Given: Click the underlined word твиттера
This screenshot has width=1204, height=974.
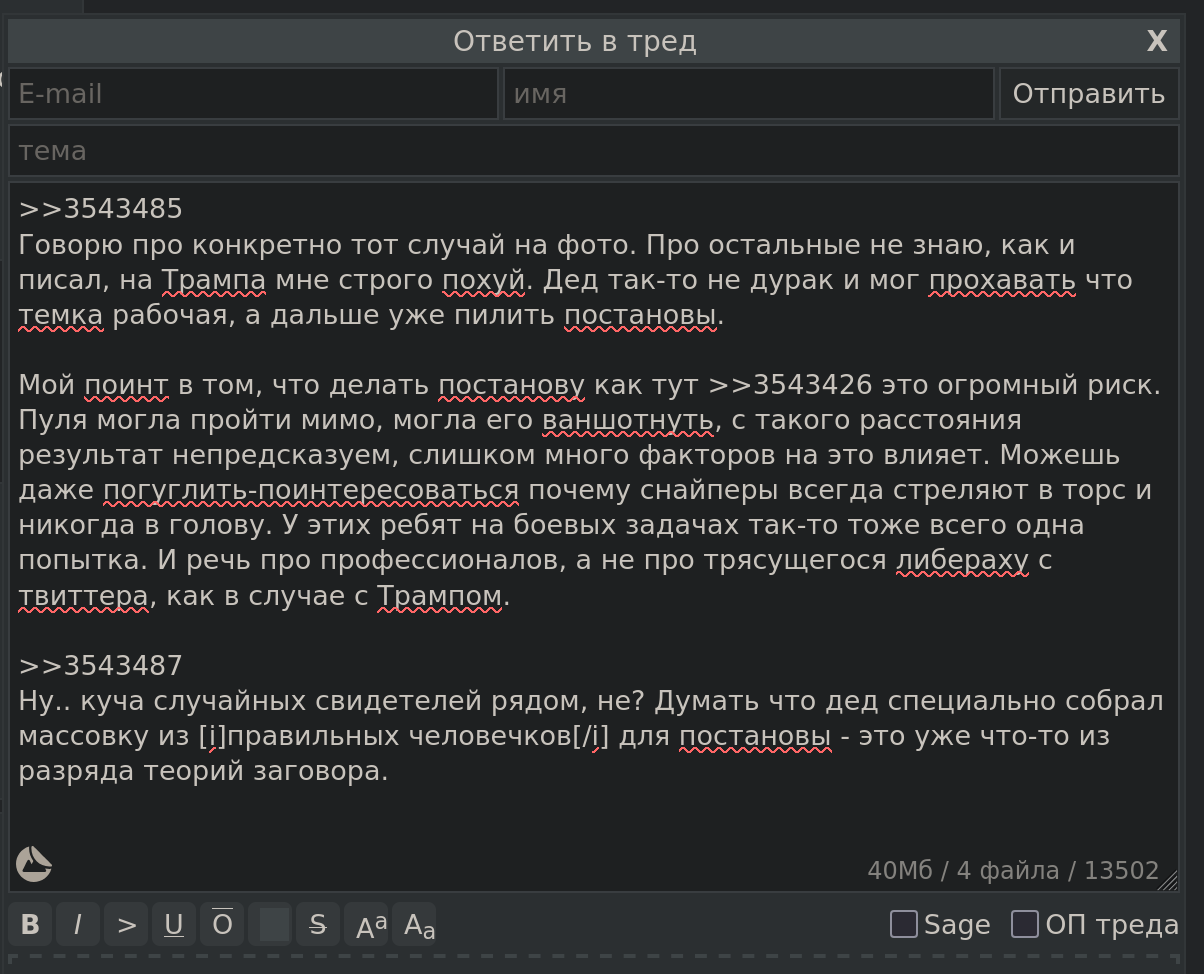Looking at the screenshot, I should pyautogui.click(x=84, y=597).
